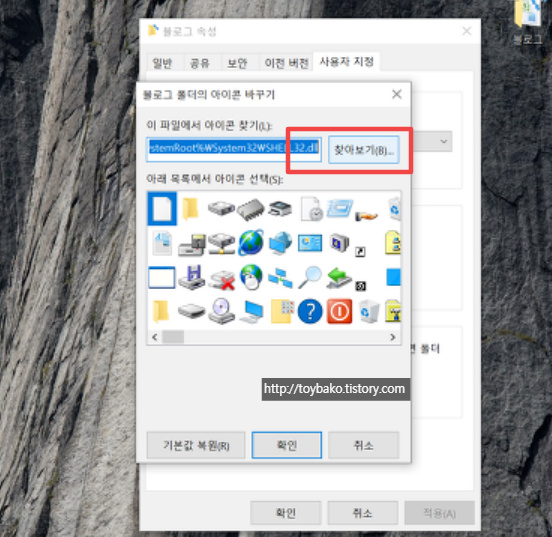Close the 블로그 속성 properties window
This screenshot has height=537, width=552.
[x=466, y=31]
